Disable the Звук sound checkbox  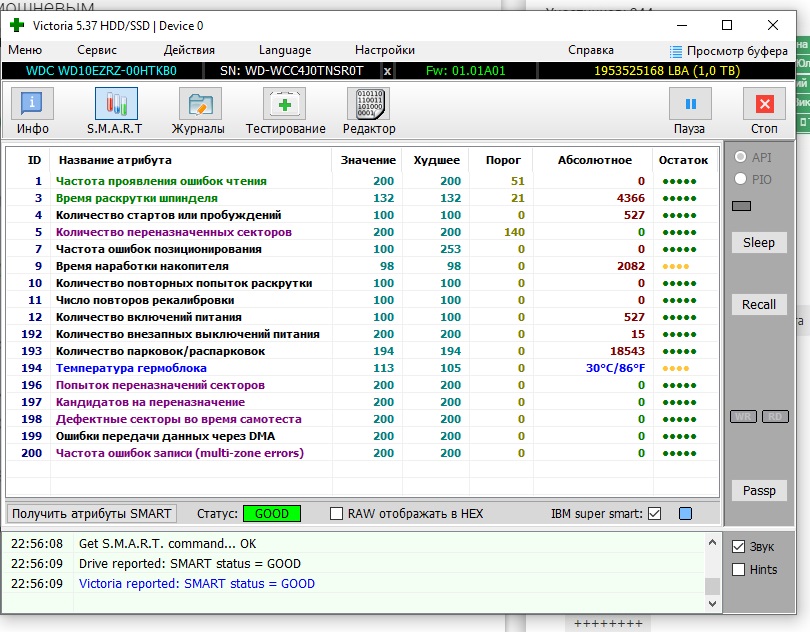739,547
